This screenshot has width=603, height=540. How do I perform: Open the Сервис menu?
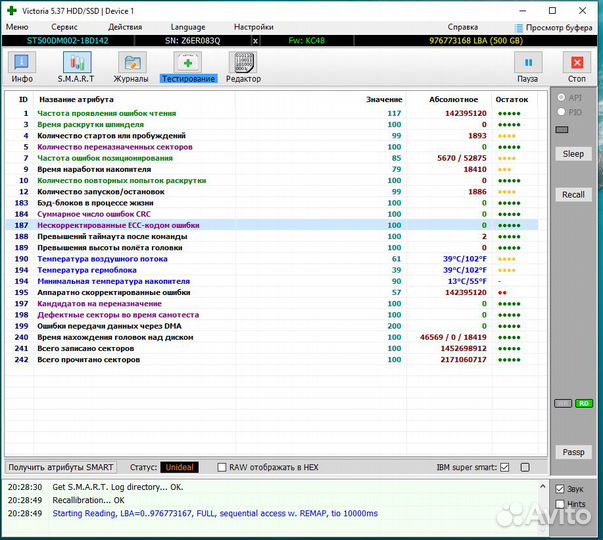pos(65,27)
